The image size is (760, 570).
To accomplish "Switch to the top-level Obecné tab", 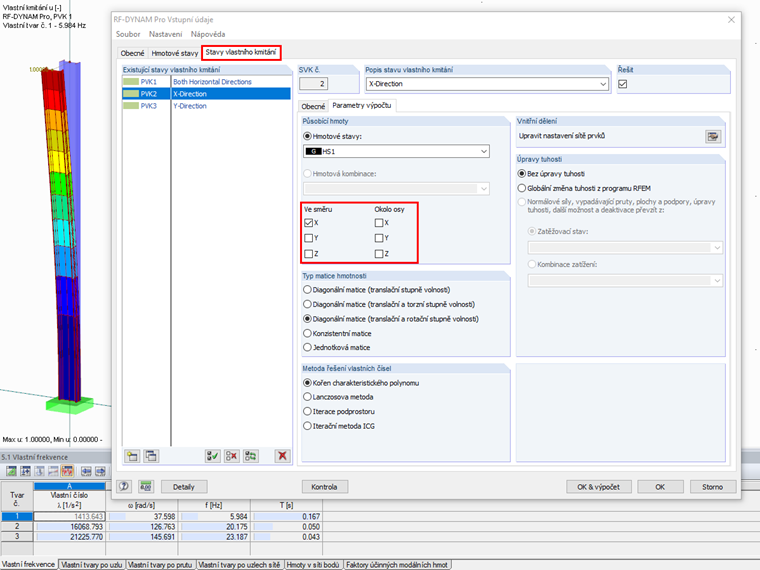I will coord(132,53).
